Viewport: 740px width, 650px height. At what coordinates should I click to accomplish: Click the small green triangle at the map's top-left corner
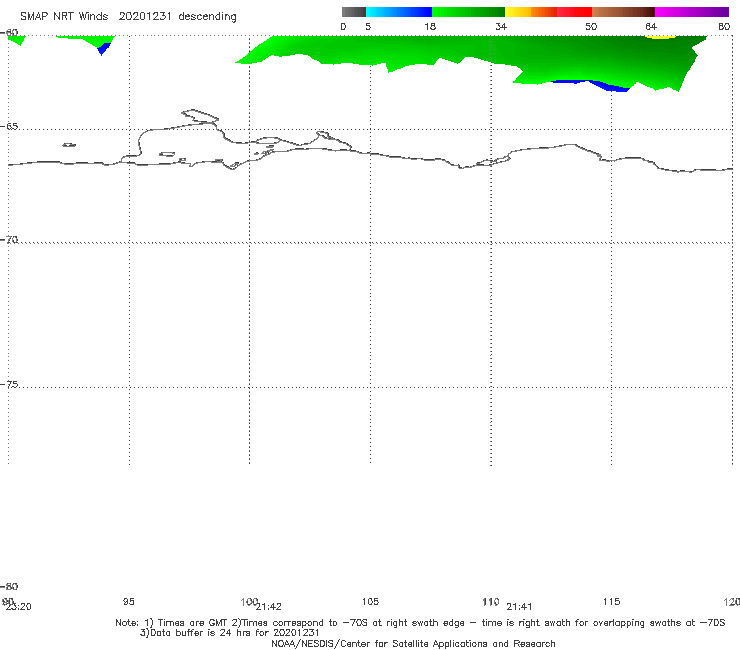pos(17,40)
